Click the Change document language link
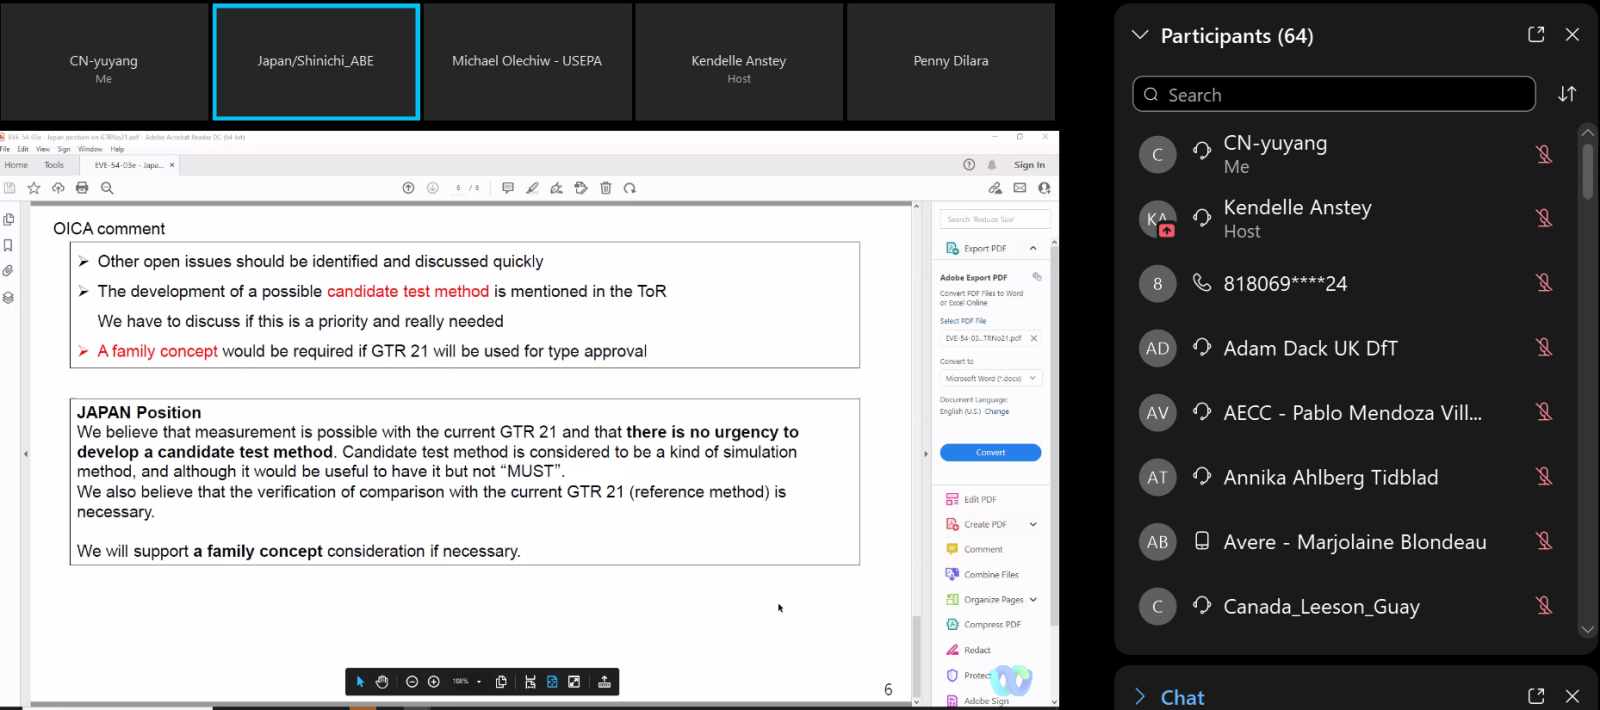Viewport: 1600px width, 710px height. tap(997, 412)
